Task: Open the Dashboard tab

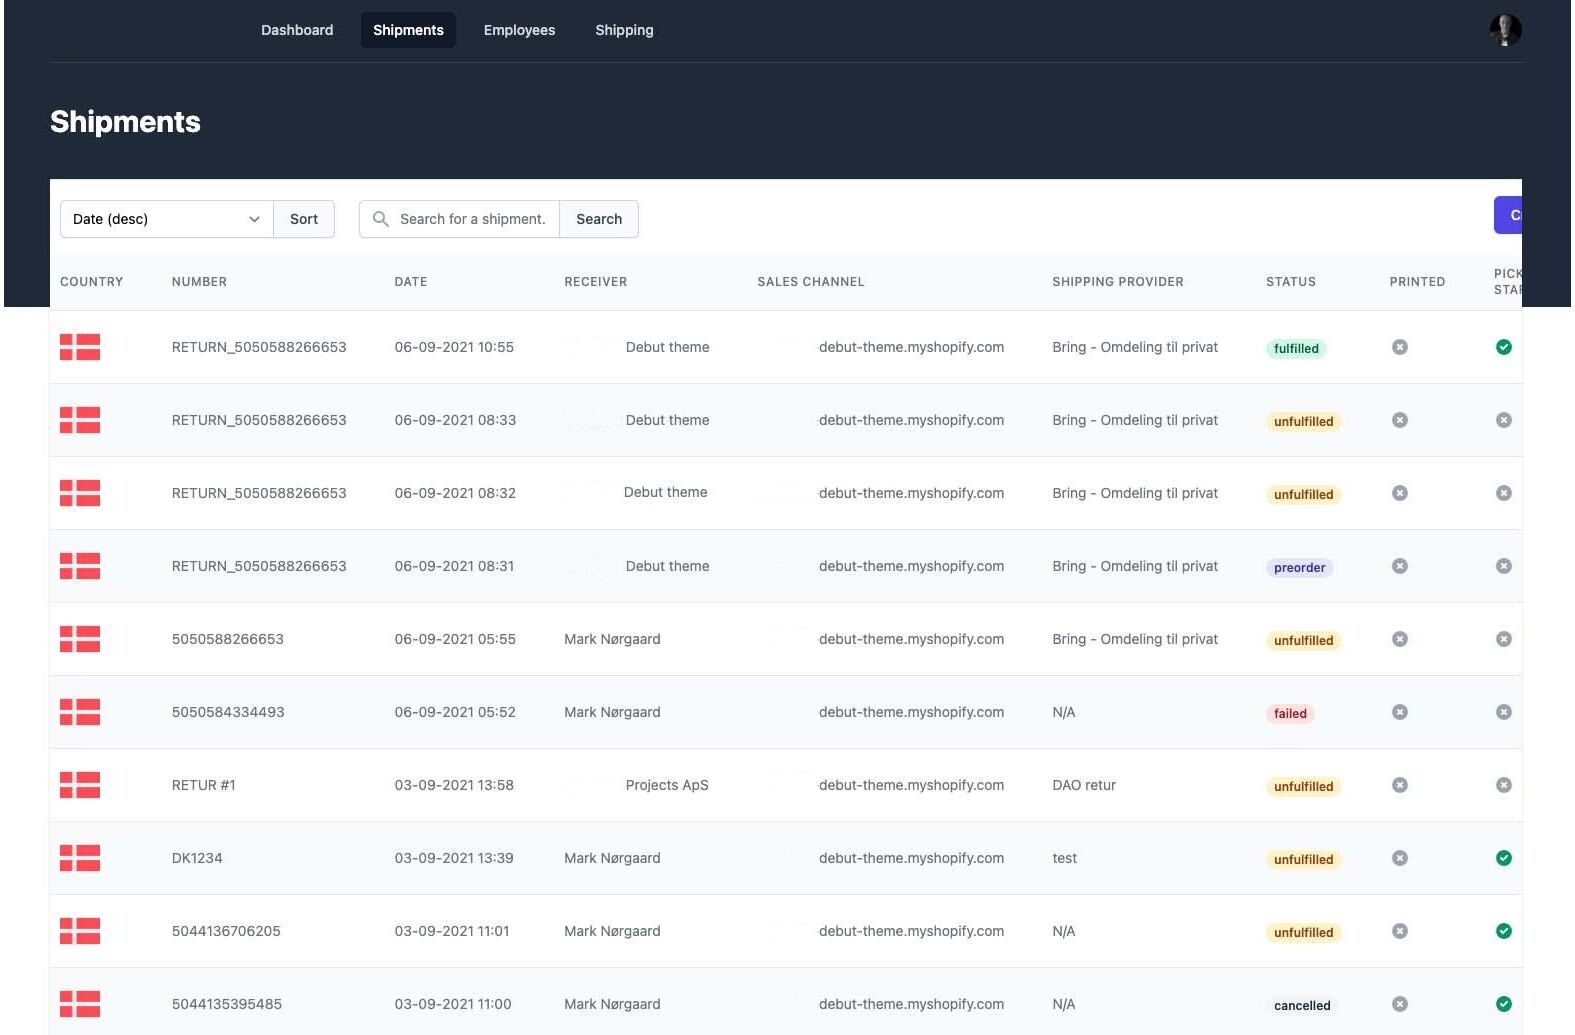Action: click(x=297, y=30)
